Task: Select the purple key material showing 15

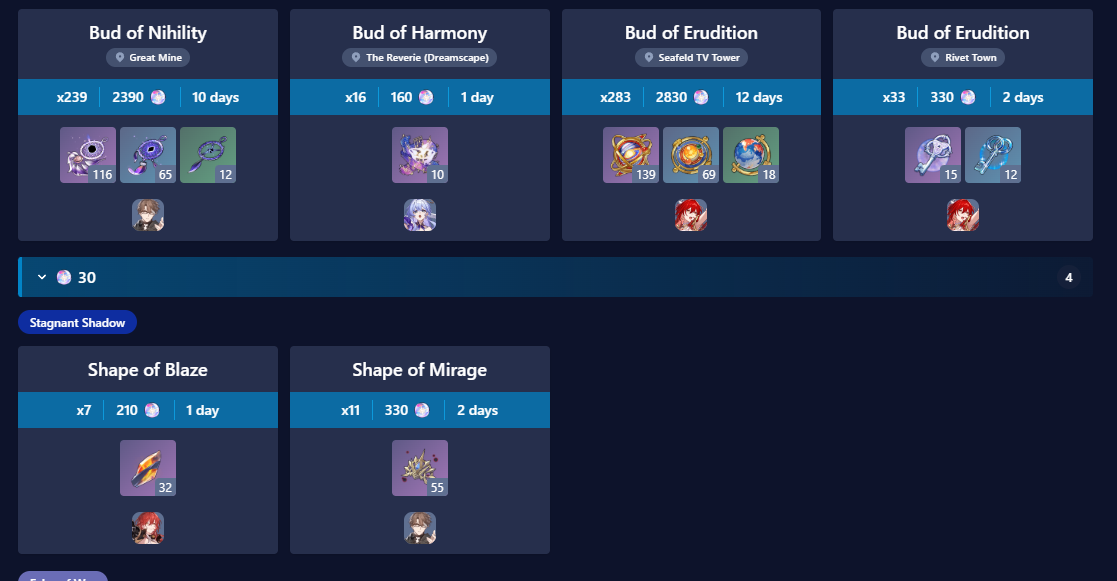Action: tap(932, 155)
